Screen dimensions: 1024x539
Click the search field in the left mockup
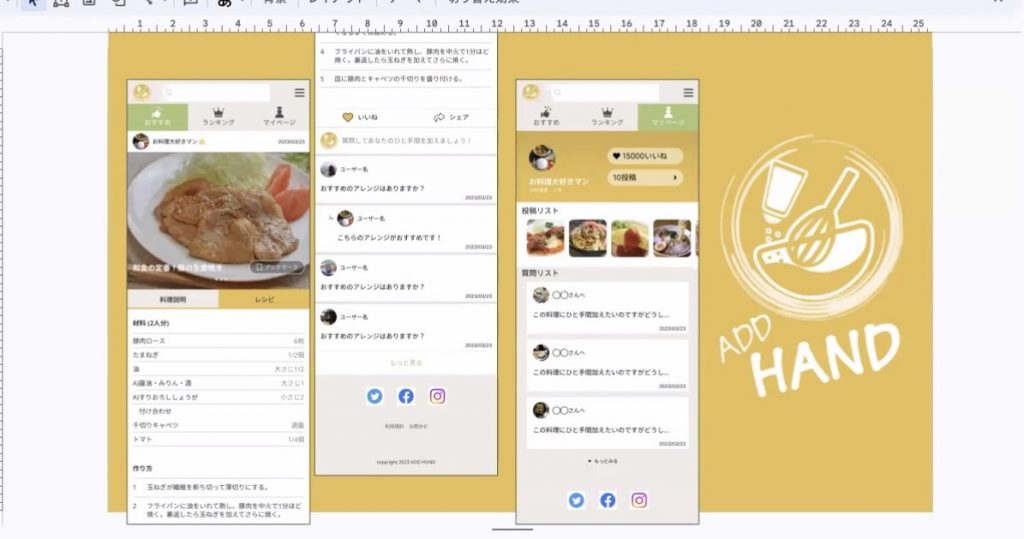point(215,93)
